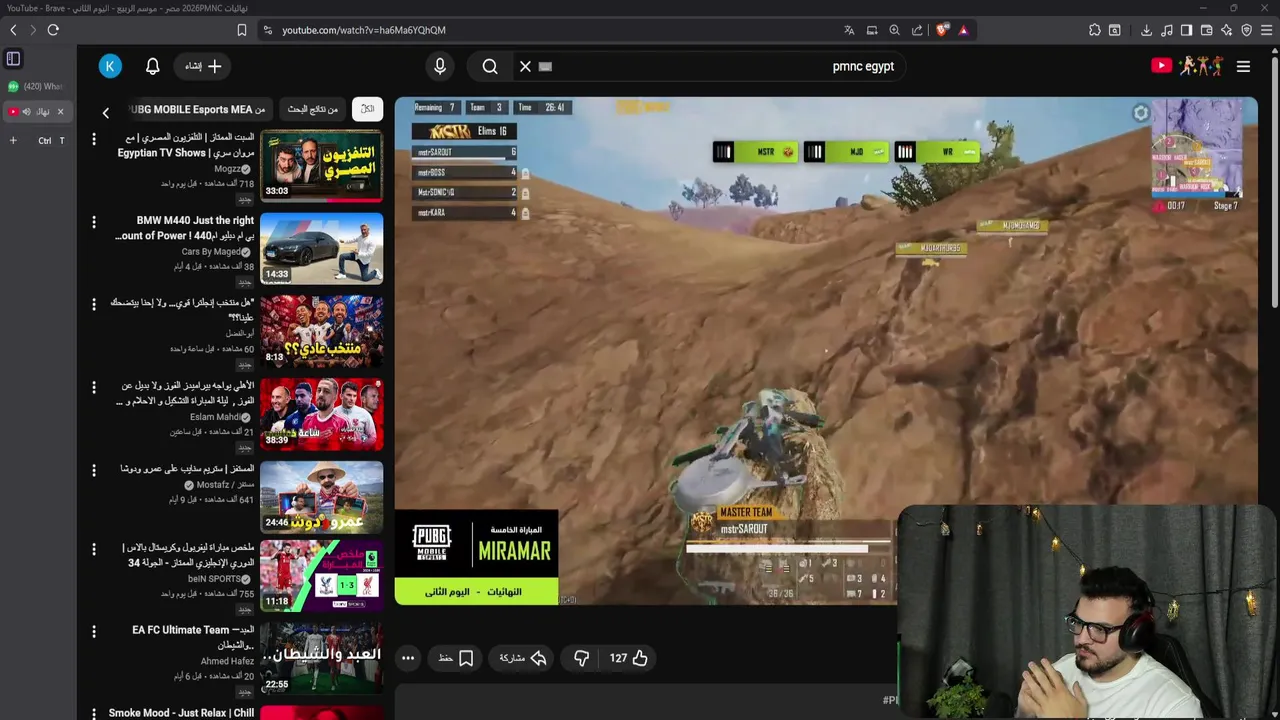Screen dimensions: 1280x720
Task: Select the من نتائج البحث chip
Action: click(x=313, y=109)
